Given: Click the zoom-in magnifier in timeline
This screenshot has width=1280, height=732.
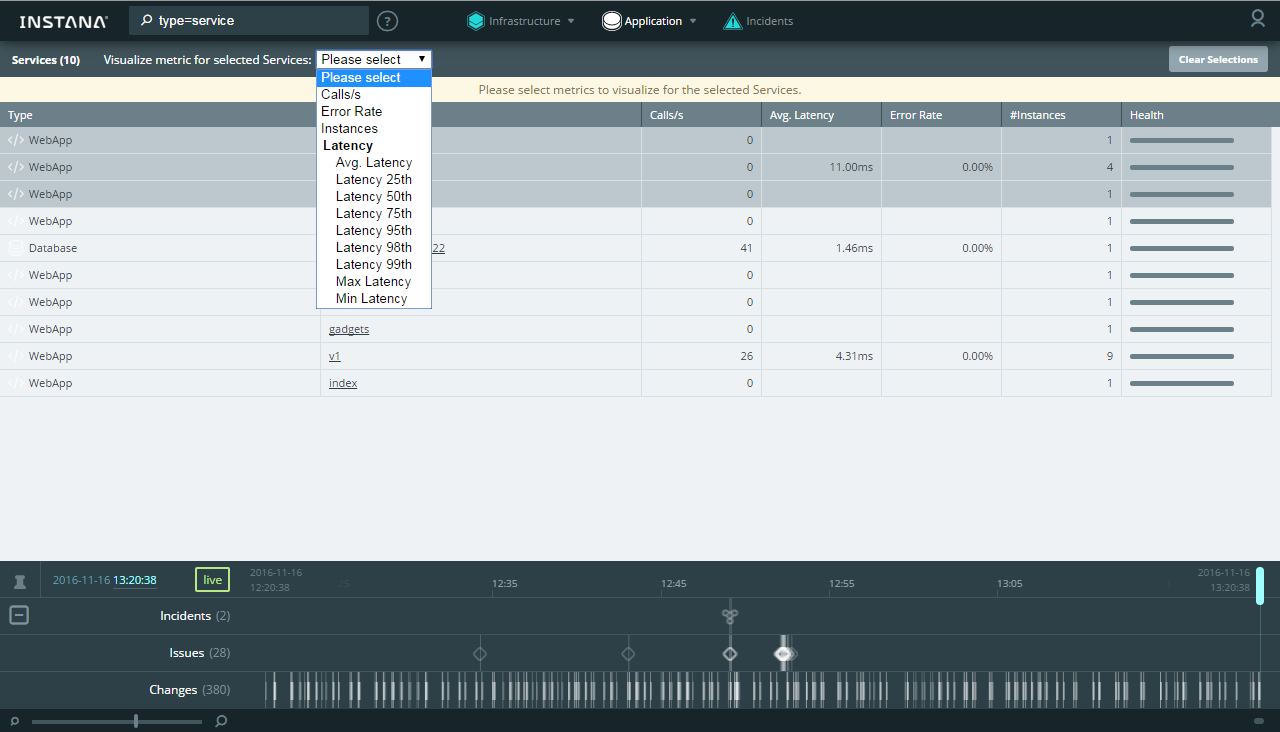Looking at the screenshot, I should pyautogui.click(x=221, y=721).
